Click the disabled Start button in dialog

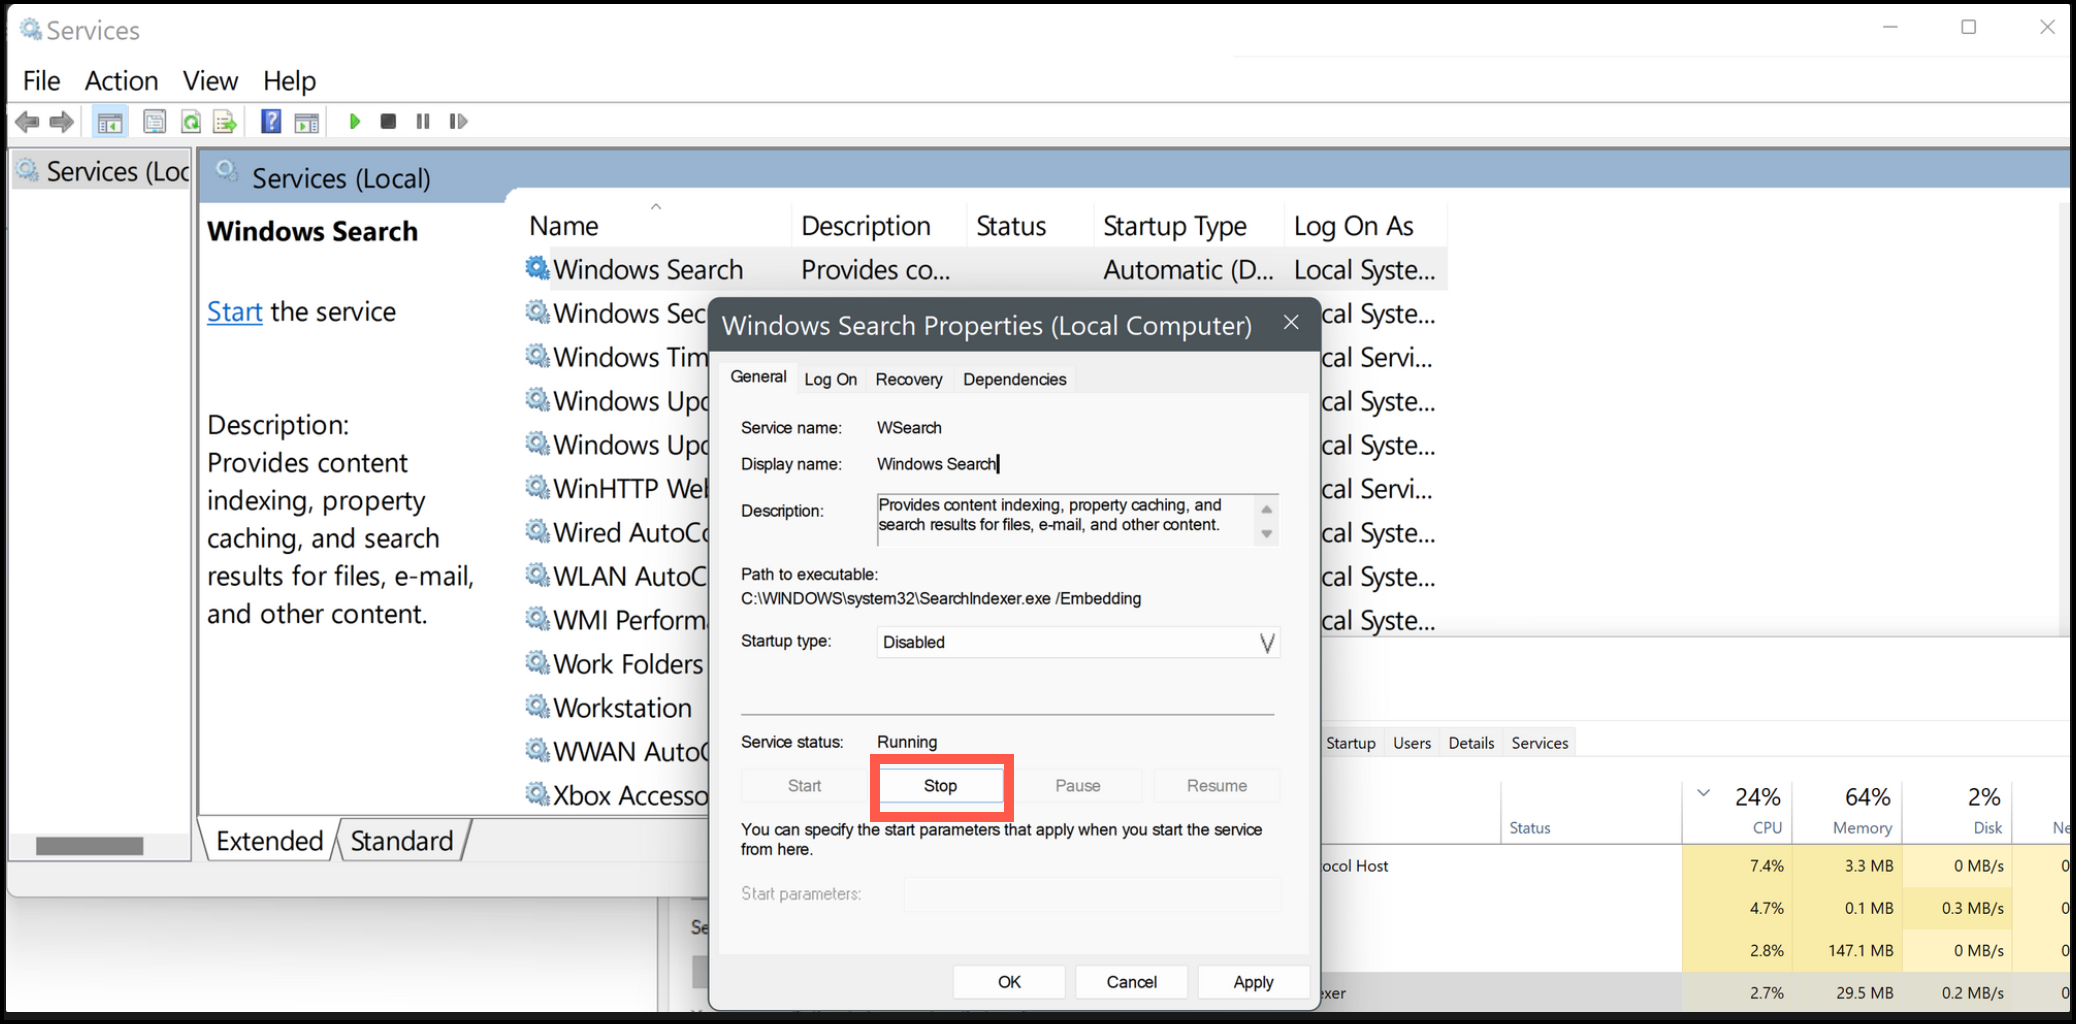coord(804,786)
